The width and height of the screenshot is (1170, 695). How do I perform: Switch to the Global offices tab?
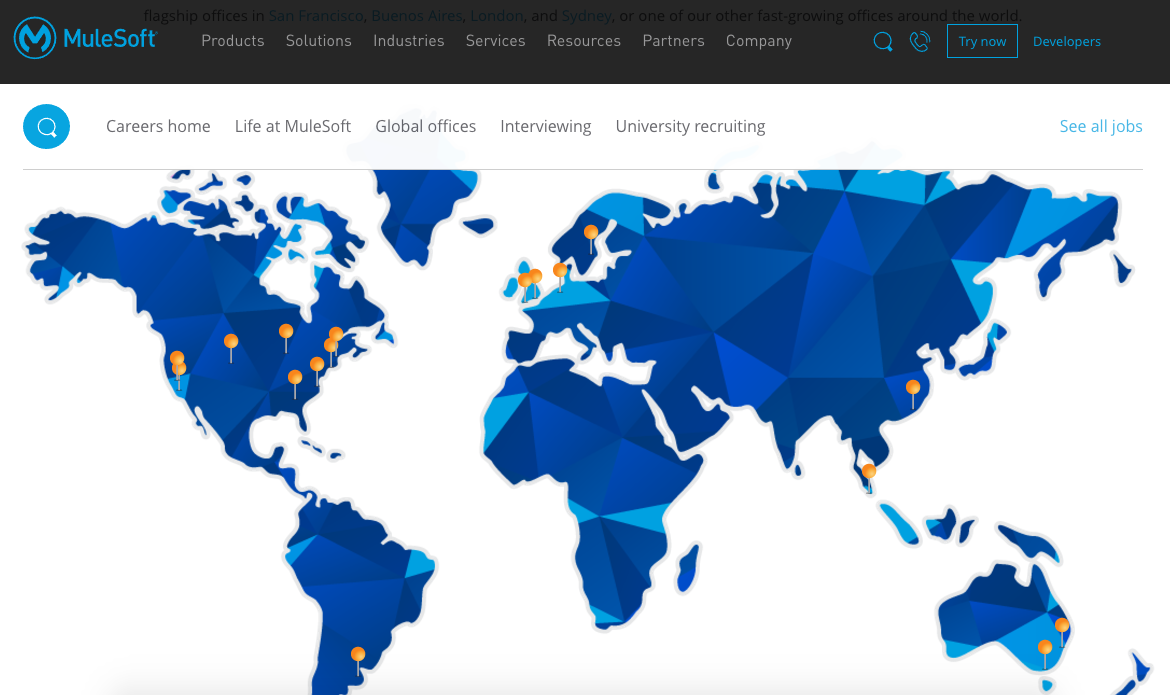(x=426, y=126)
